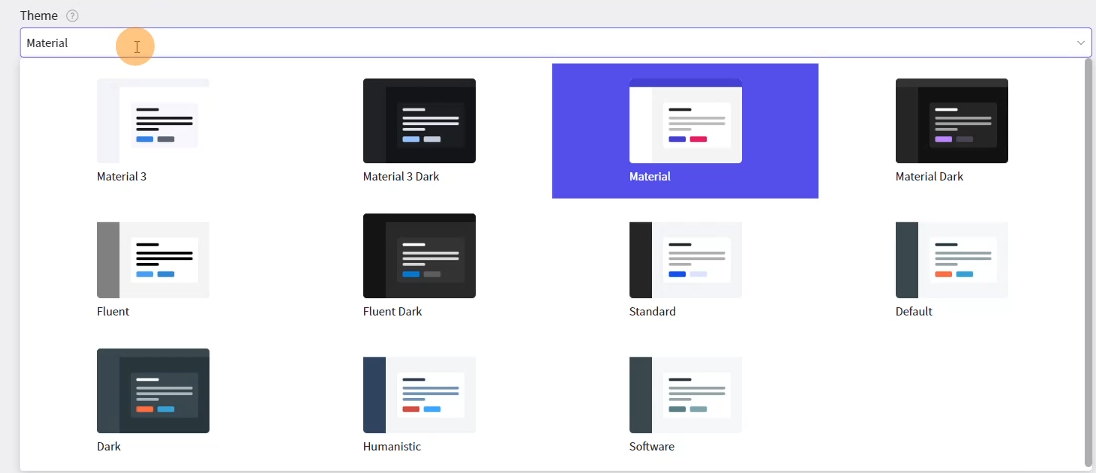
Task: Click the help icon next to Theme
Action: click(x=72, y=16)
